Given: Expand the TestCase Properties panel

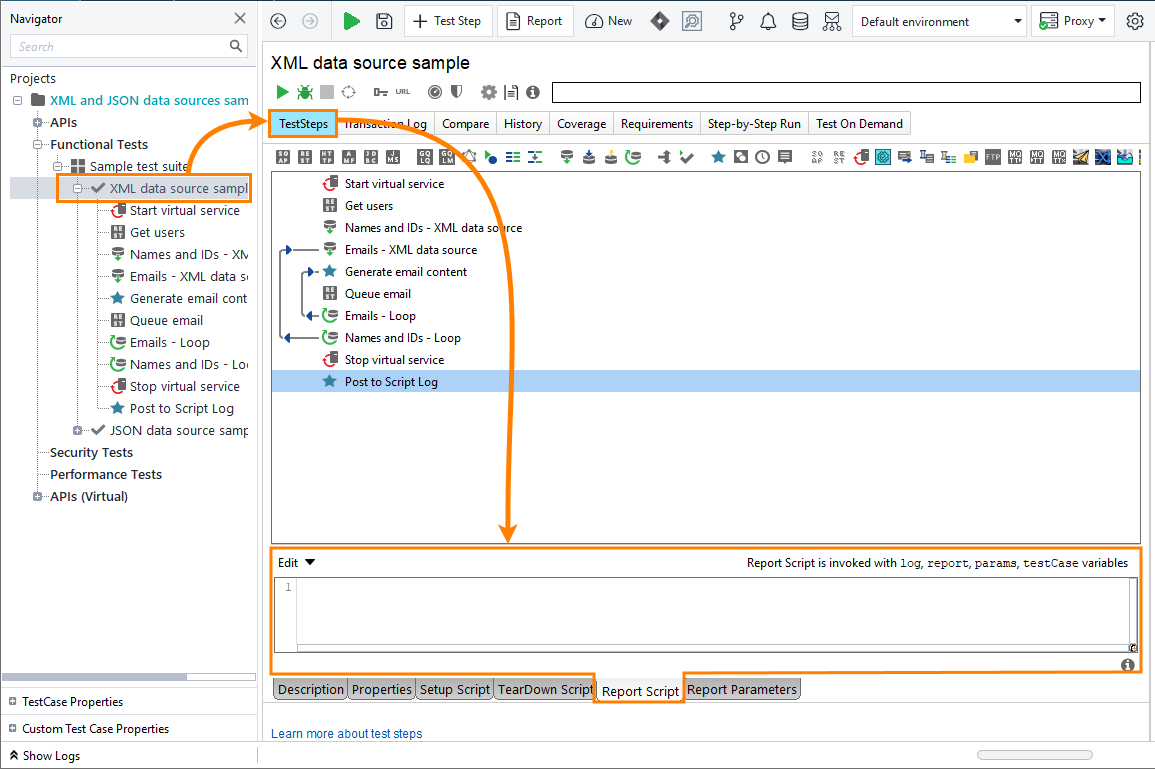Looking at the screenshot, I should 13,701.
